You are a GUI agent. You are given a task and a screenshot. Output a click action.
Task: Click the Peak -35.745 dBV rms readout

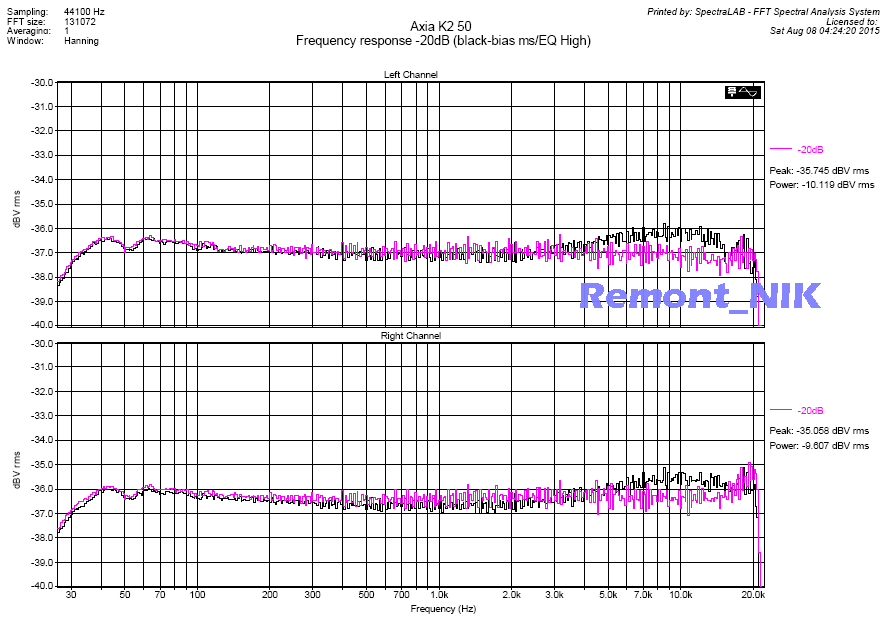click(x=819, y=170)
